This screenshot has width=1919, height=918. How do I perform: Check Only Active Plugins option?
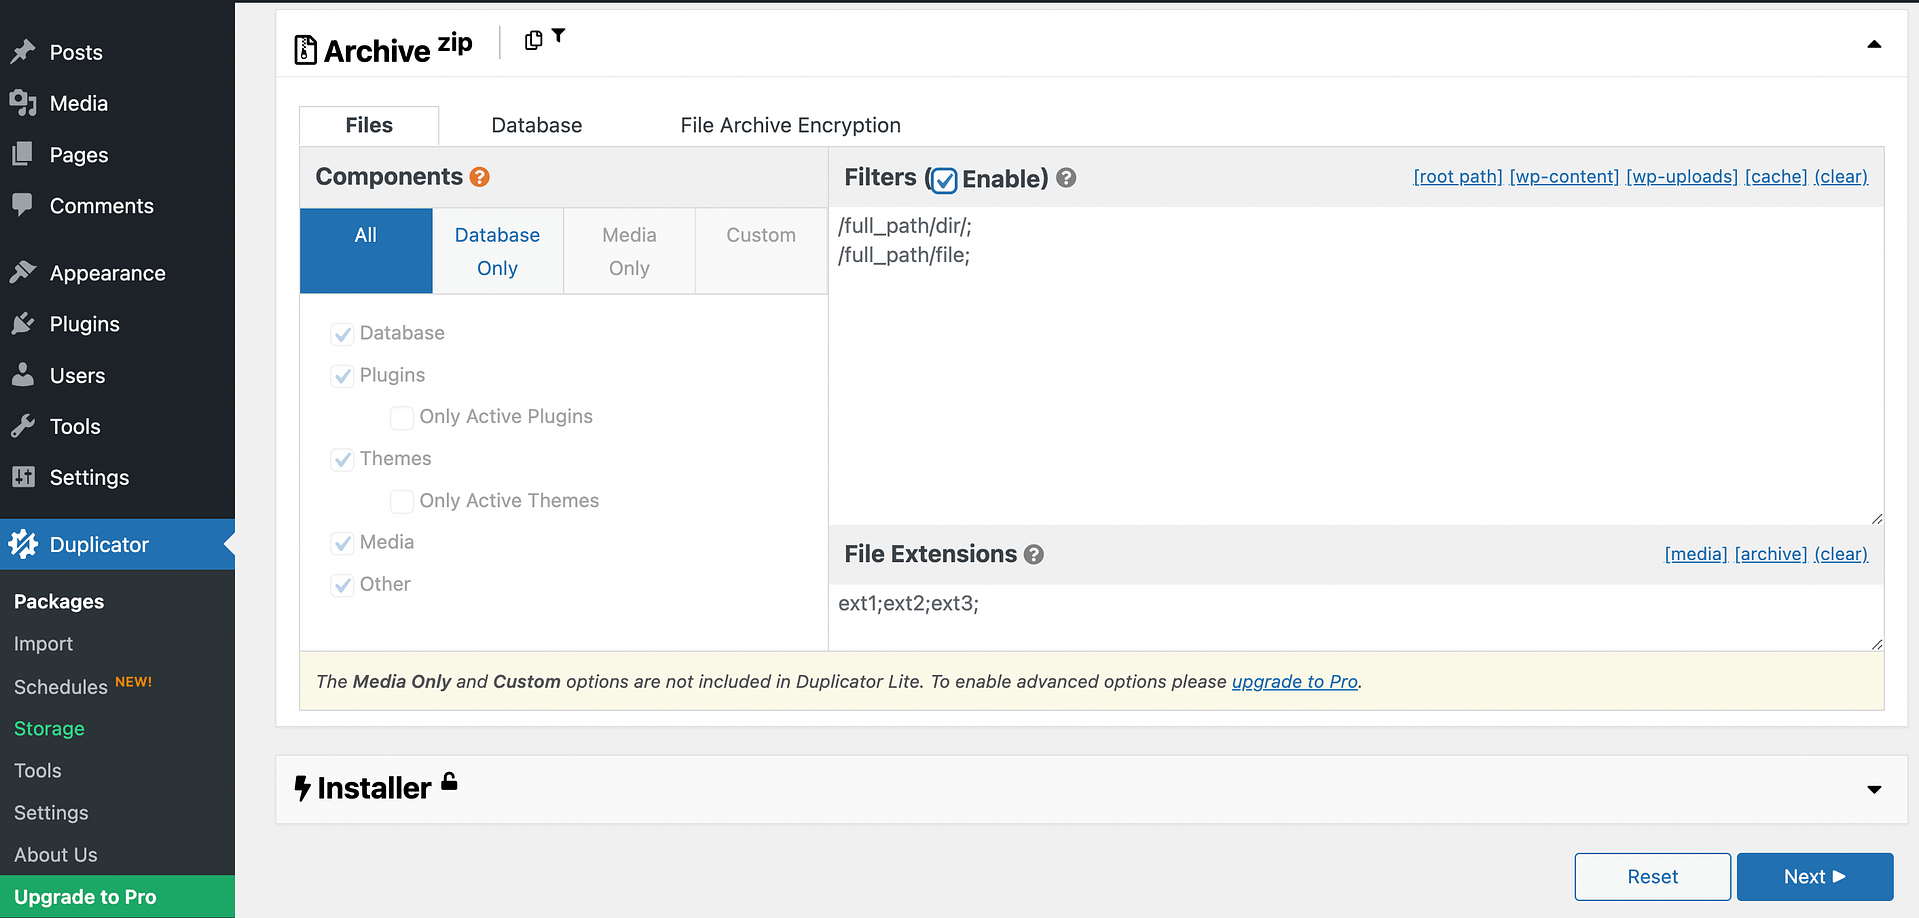tap(402, 417)
